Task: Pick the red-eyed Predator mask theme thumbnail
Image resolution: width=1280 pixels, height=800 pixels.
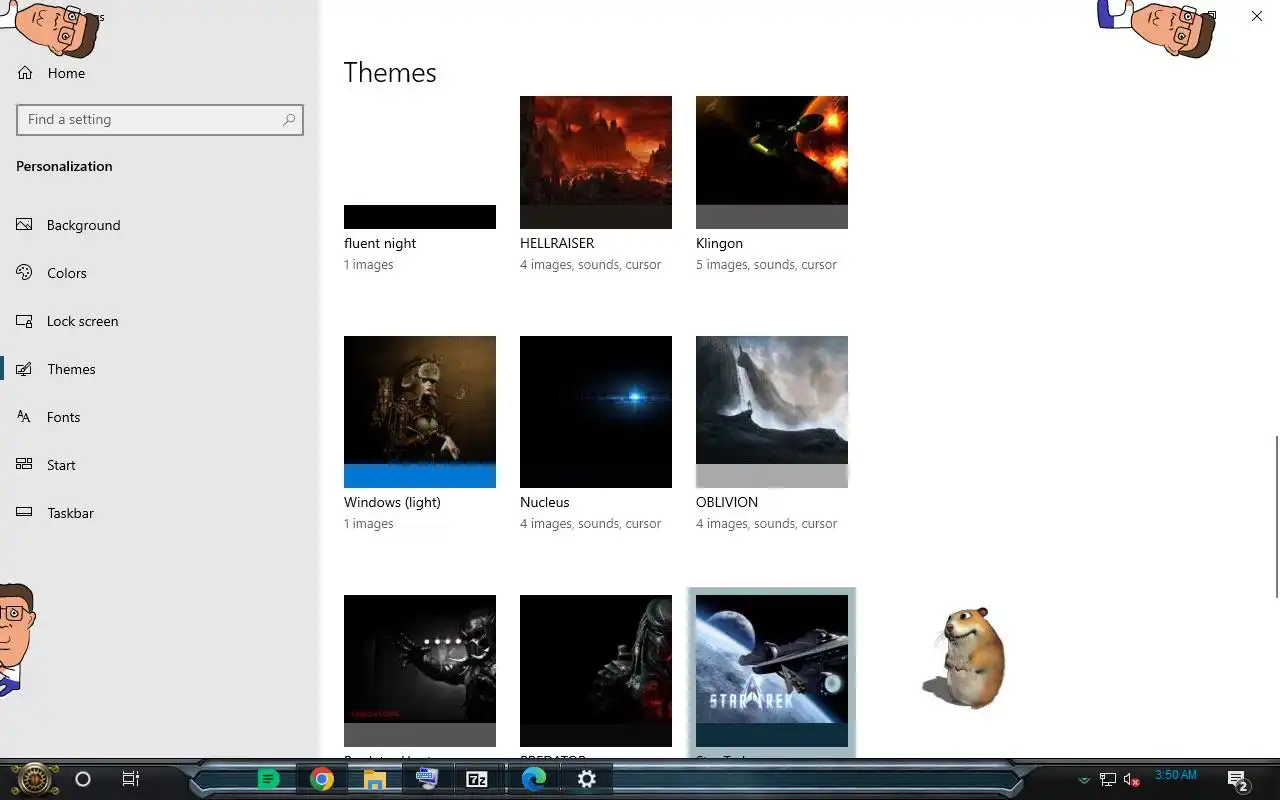Action: tap(596, 670)
